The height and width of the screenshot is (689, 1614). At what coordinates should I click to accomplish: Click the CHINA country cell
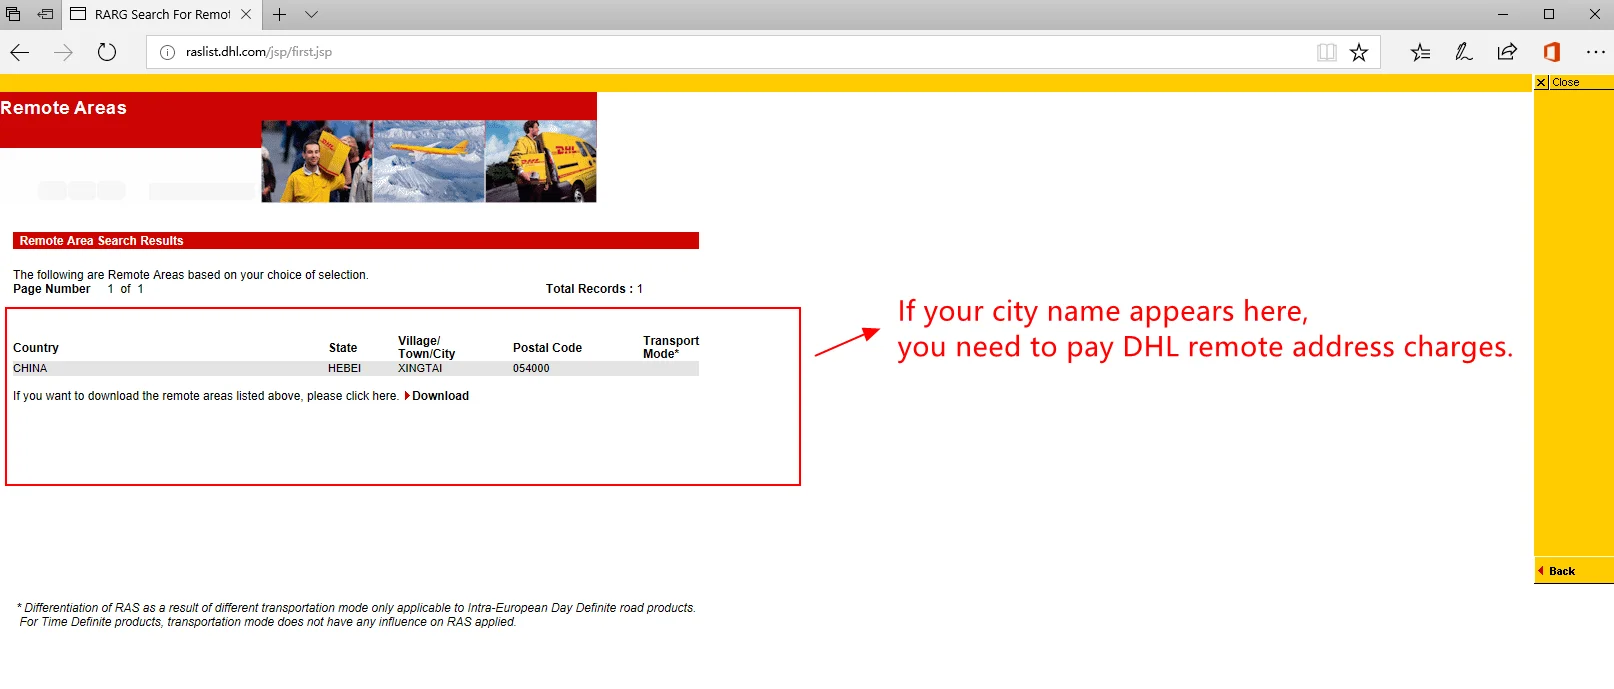tap(30, 368)
